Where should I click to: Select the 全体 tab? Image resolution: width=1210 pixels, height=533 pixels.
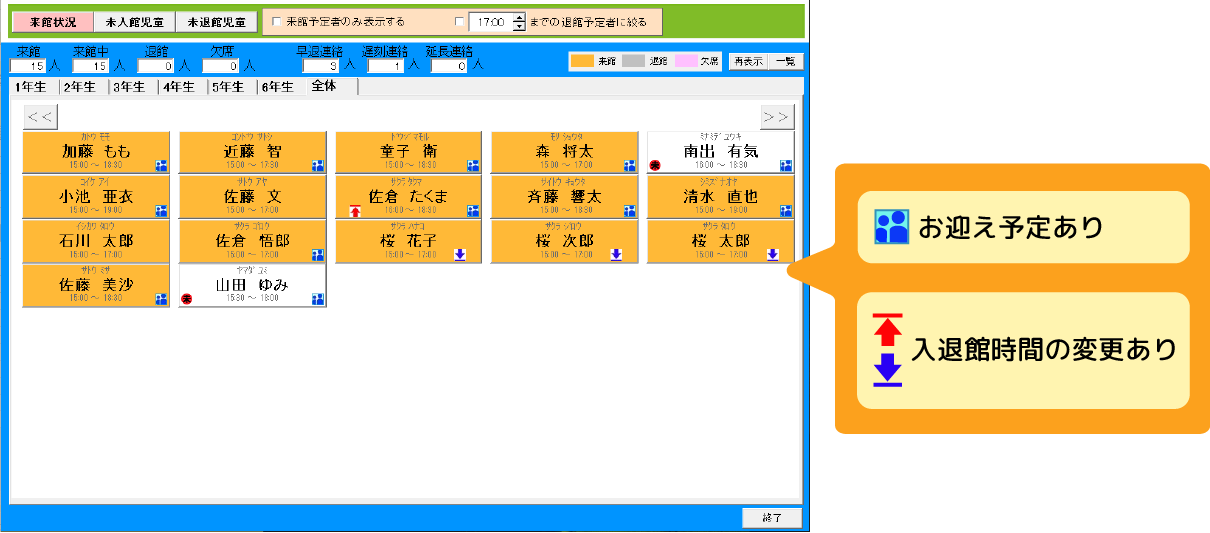(x=330, y=86)
